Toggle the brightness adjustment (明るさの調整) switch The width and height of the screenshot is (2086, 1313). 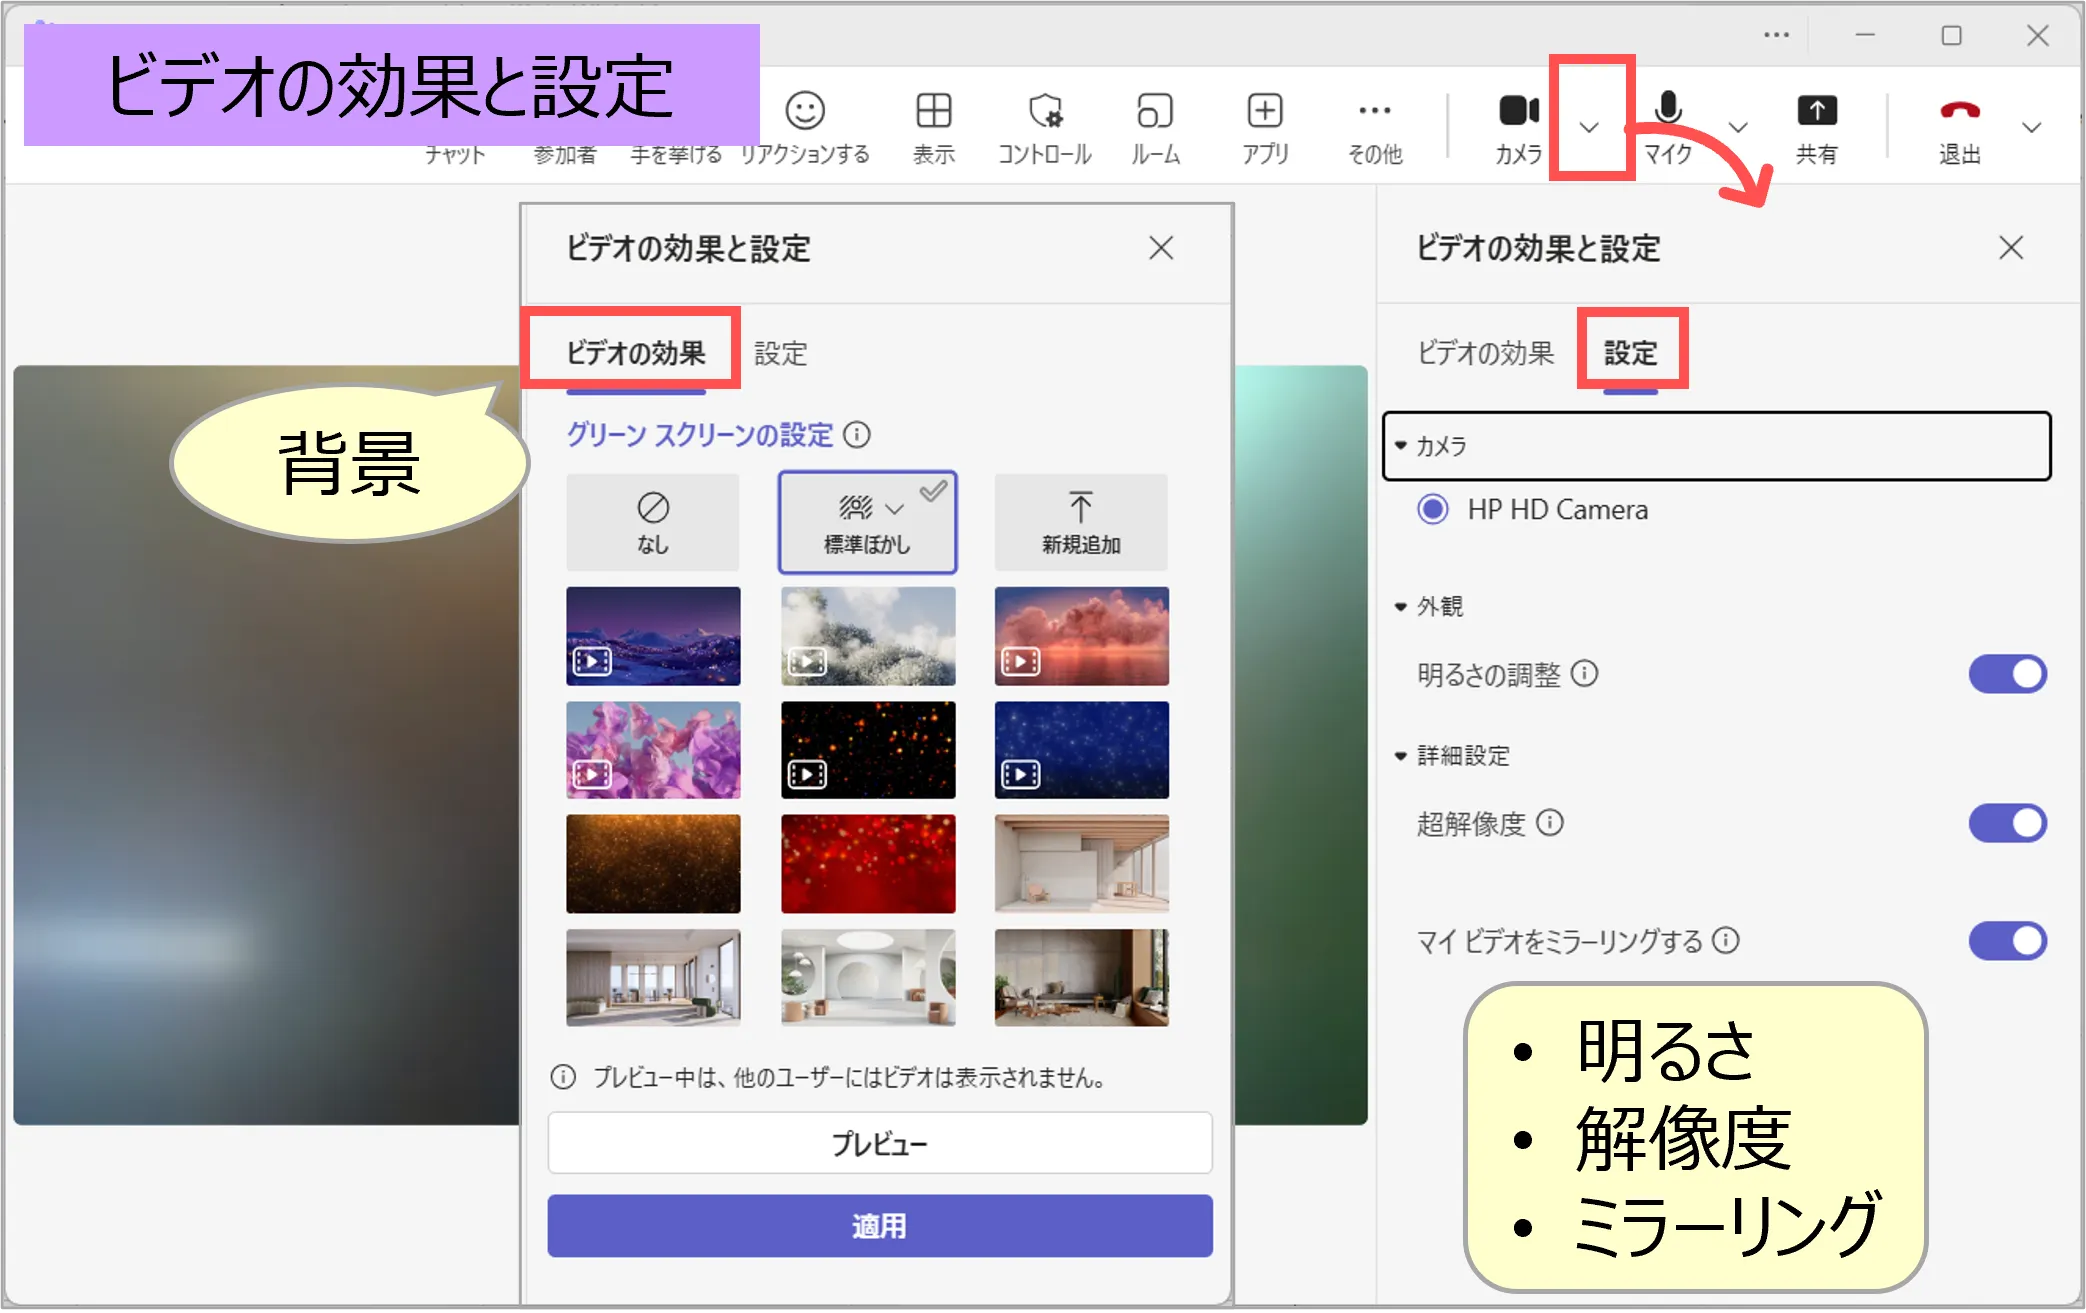(2007, 674)
